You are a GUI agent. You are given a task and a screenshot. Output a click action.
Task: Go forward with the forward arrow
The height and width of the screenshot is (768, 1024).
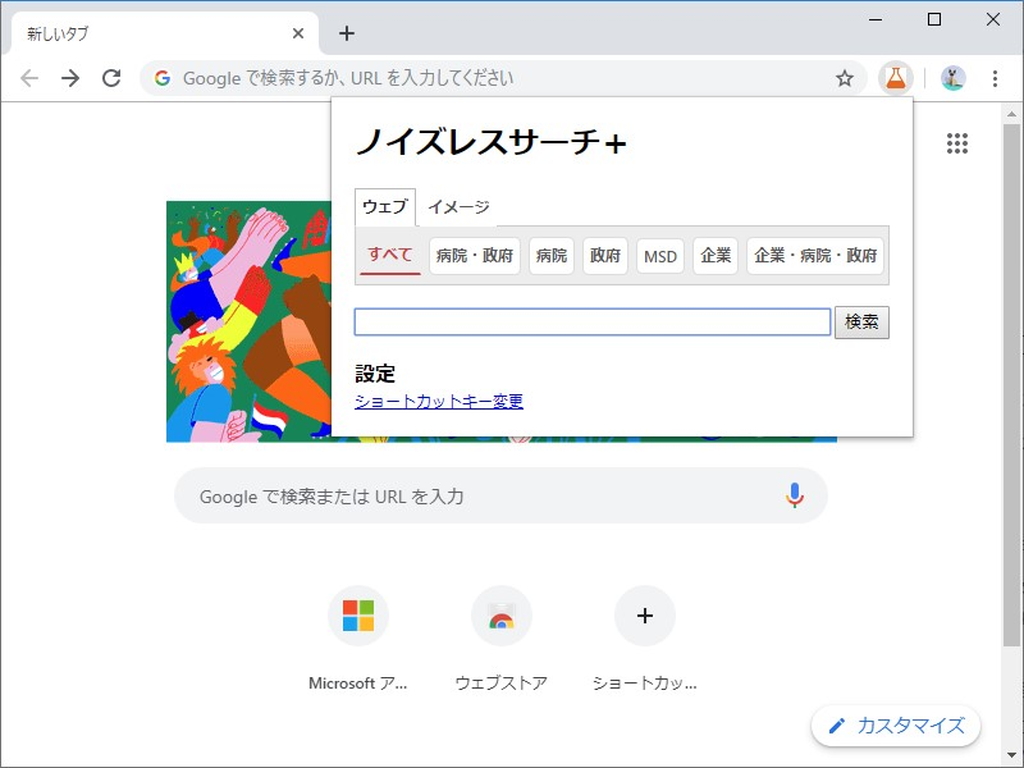click(70, 77)
